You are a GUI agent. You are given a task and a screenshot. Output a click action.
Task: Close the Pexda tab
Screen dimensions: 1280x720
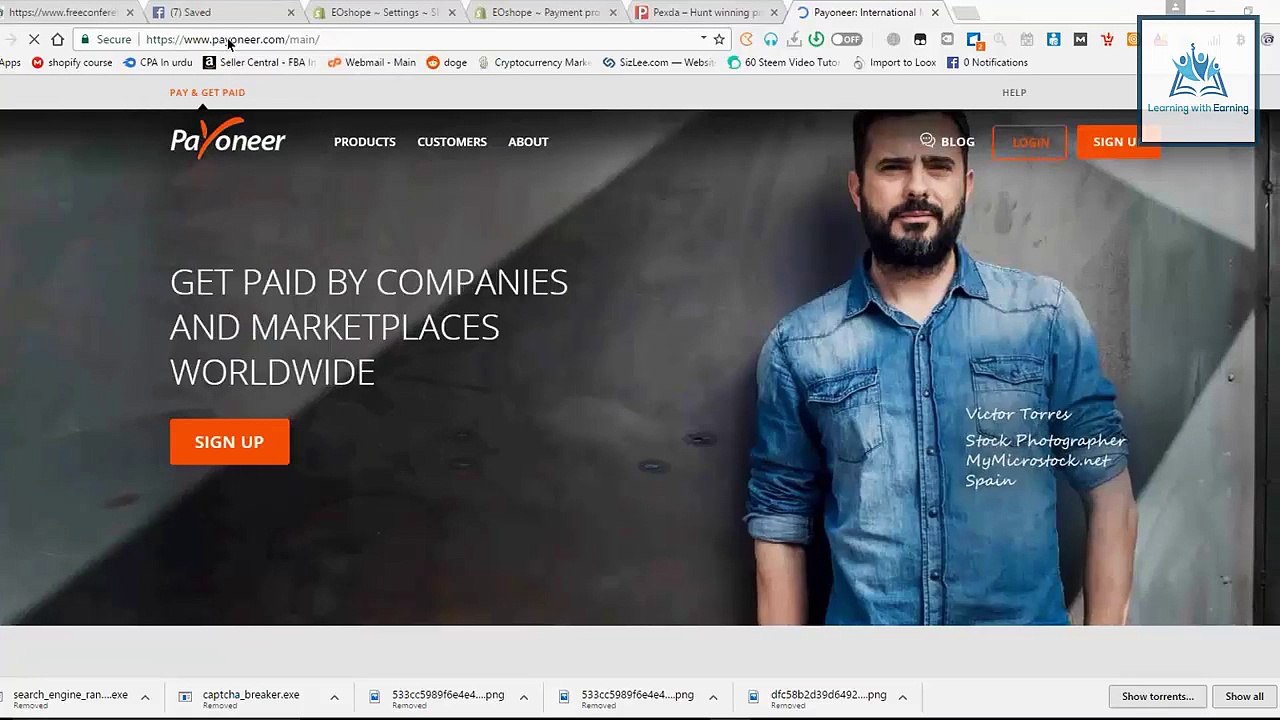(774, 12)
